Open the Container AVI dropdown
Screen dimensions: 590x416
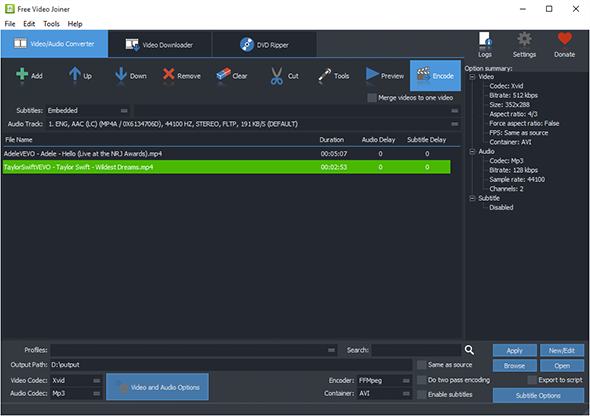click(384, 393)
